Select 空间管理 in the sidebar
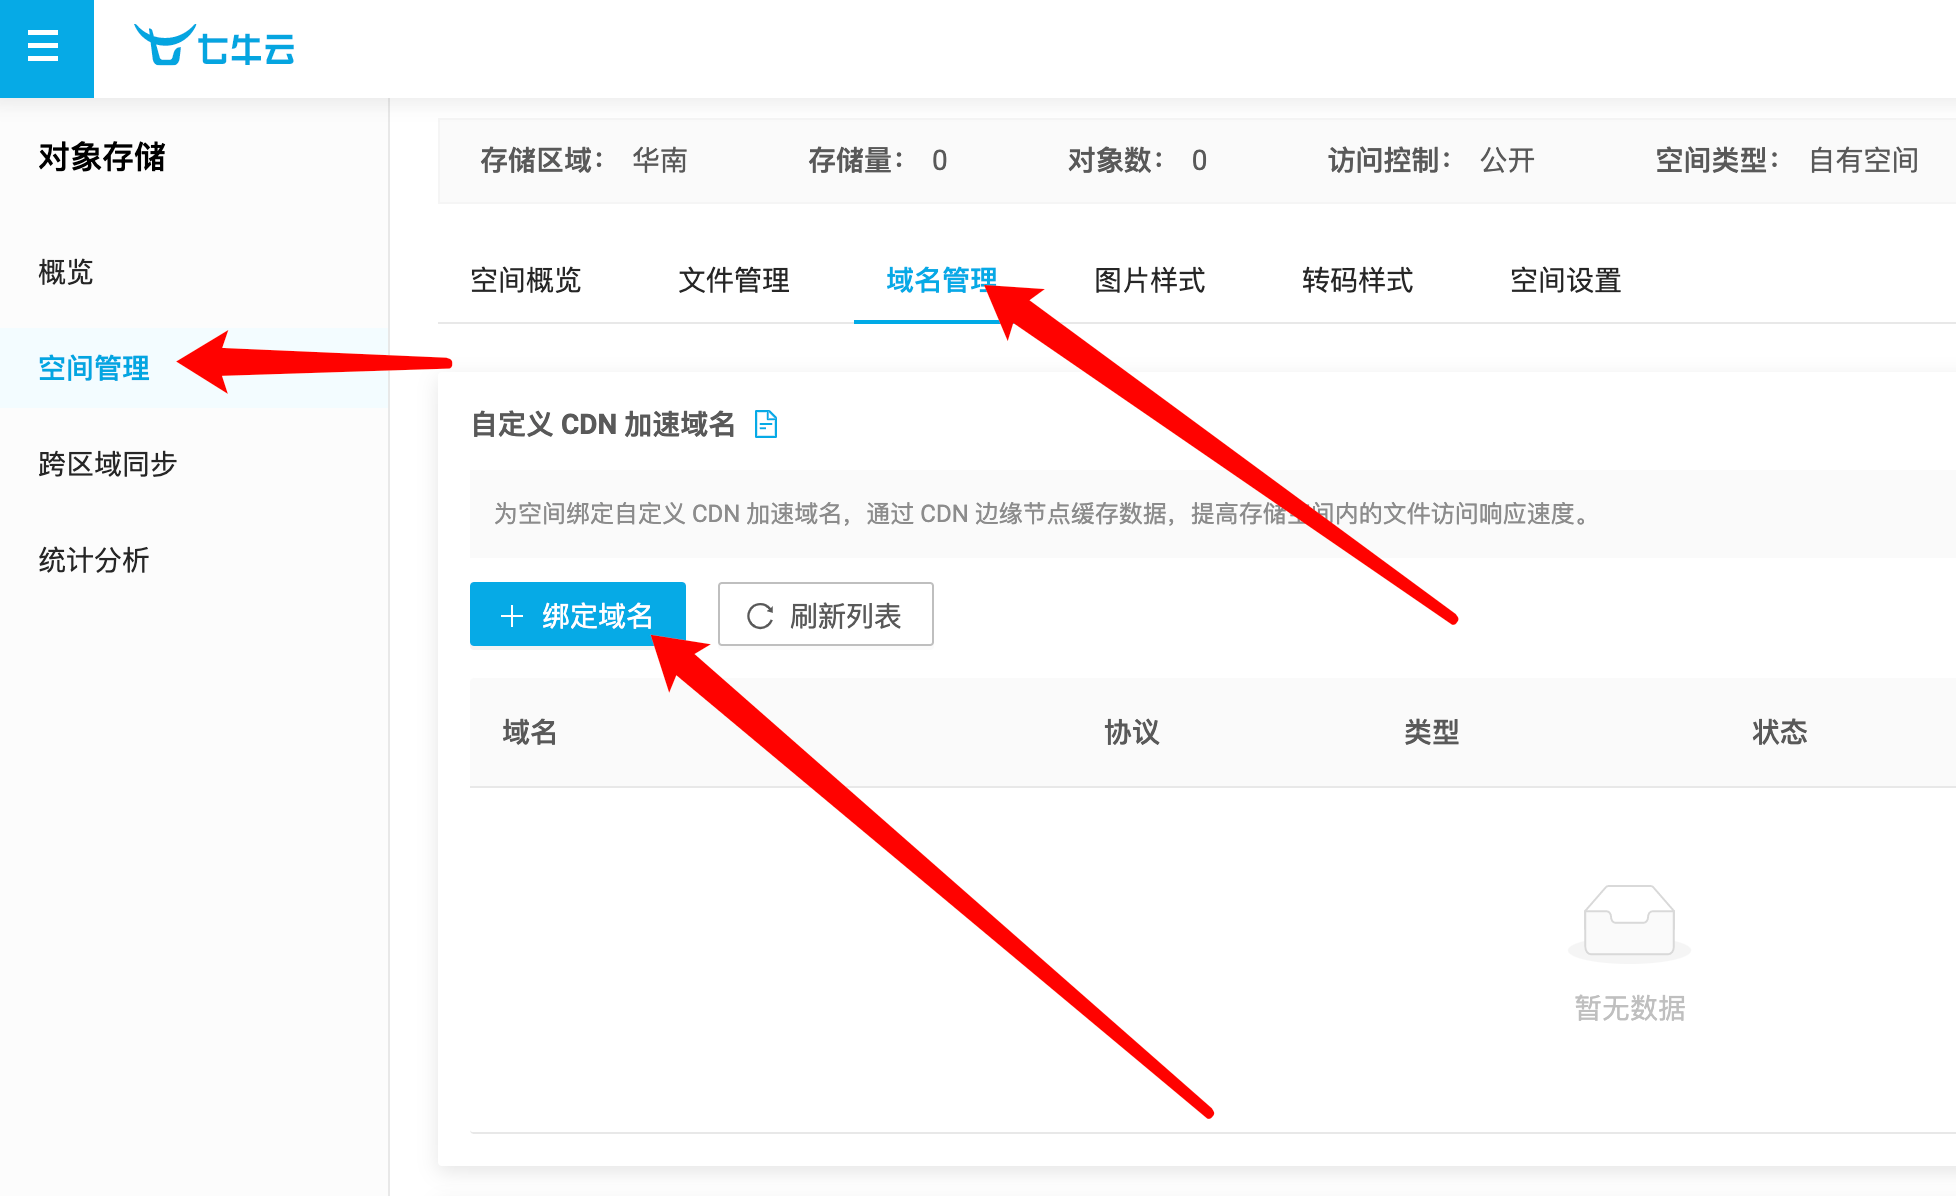Screen dimensions: 1956x1196 point(94,368)
